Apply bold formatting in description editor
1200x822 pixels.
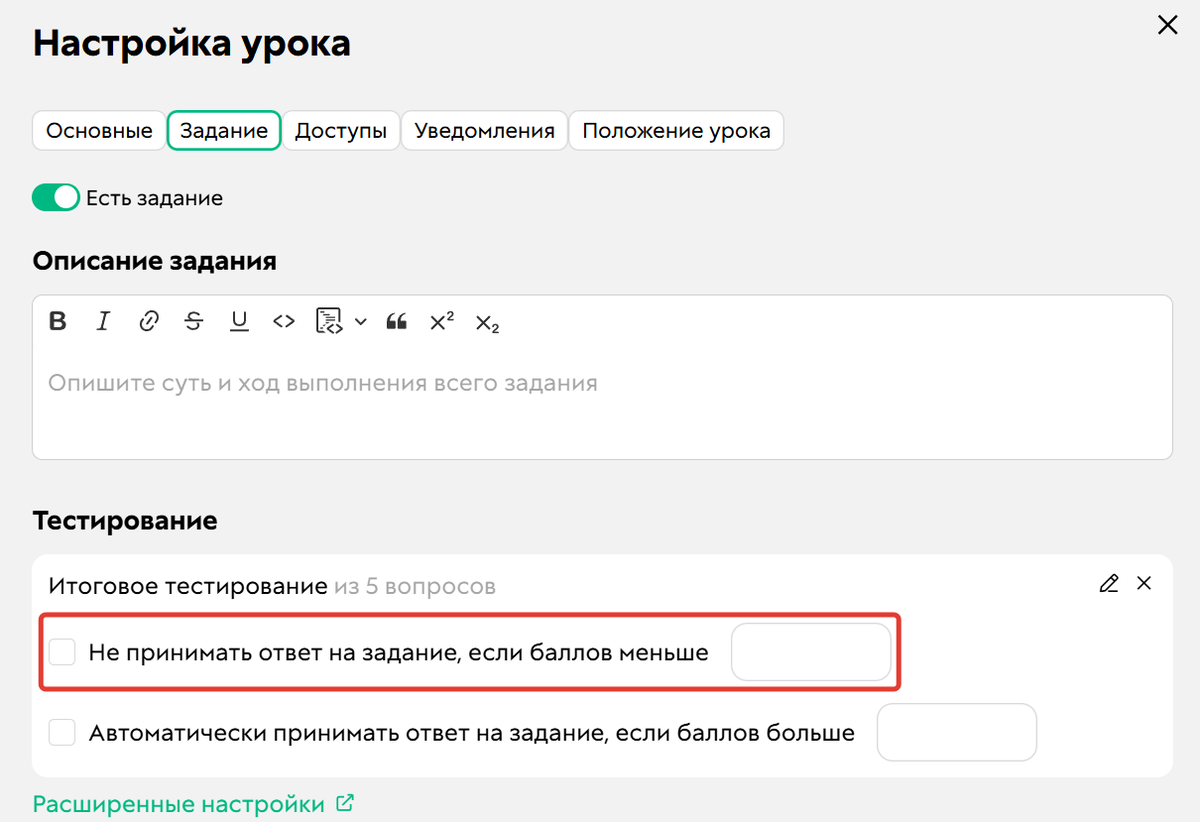[58, 321]
